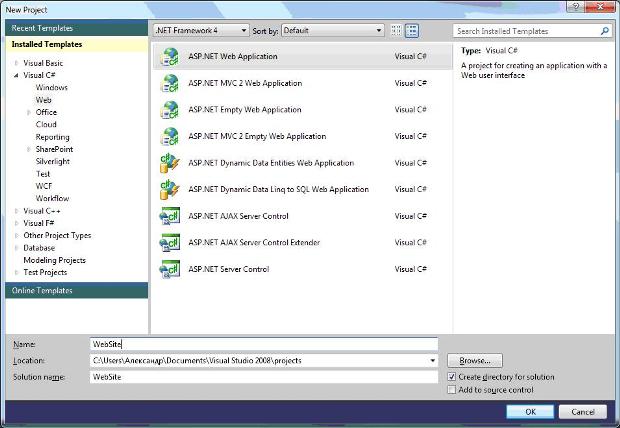Open the Online Templates section
This screenshot has width=620, height=428.
click(x=77, y=290)
